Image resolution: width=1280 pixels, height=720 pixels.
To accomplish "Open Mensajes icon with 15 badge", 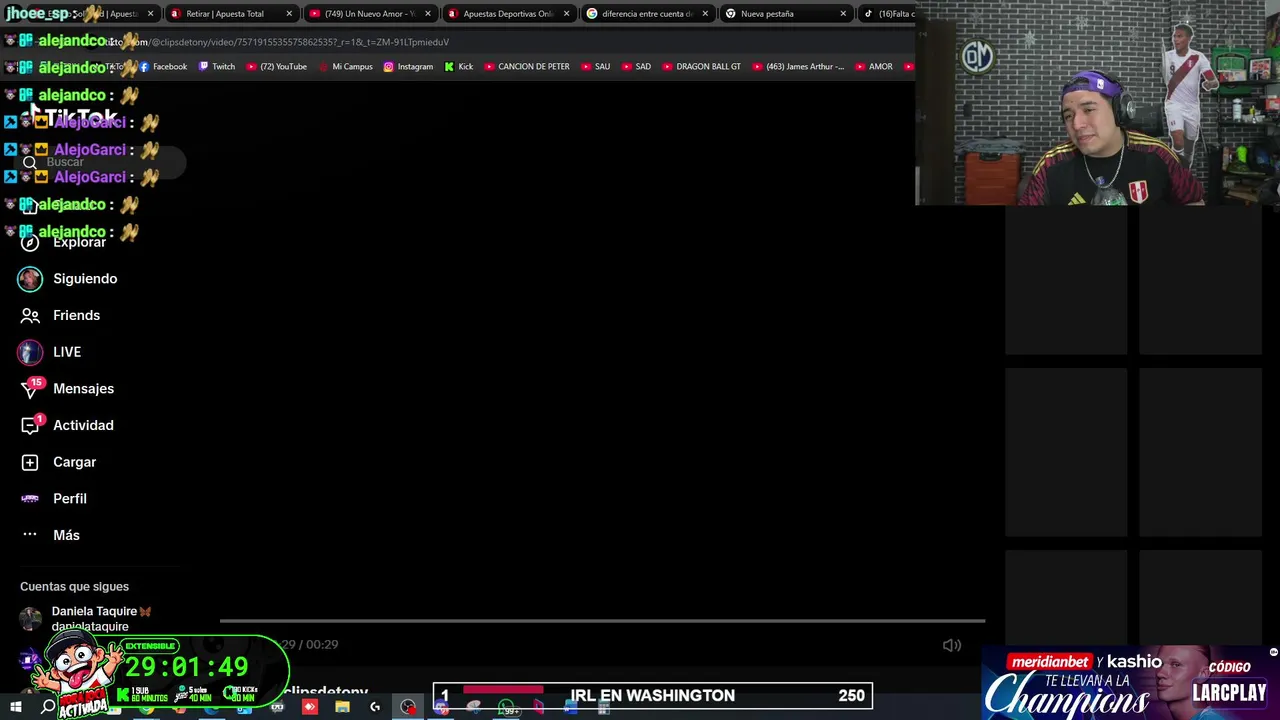I will tap(30, 389).
